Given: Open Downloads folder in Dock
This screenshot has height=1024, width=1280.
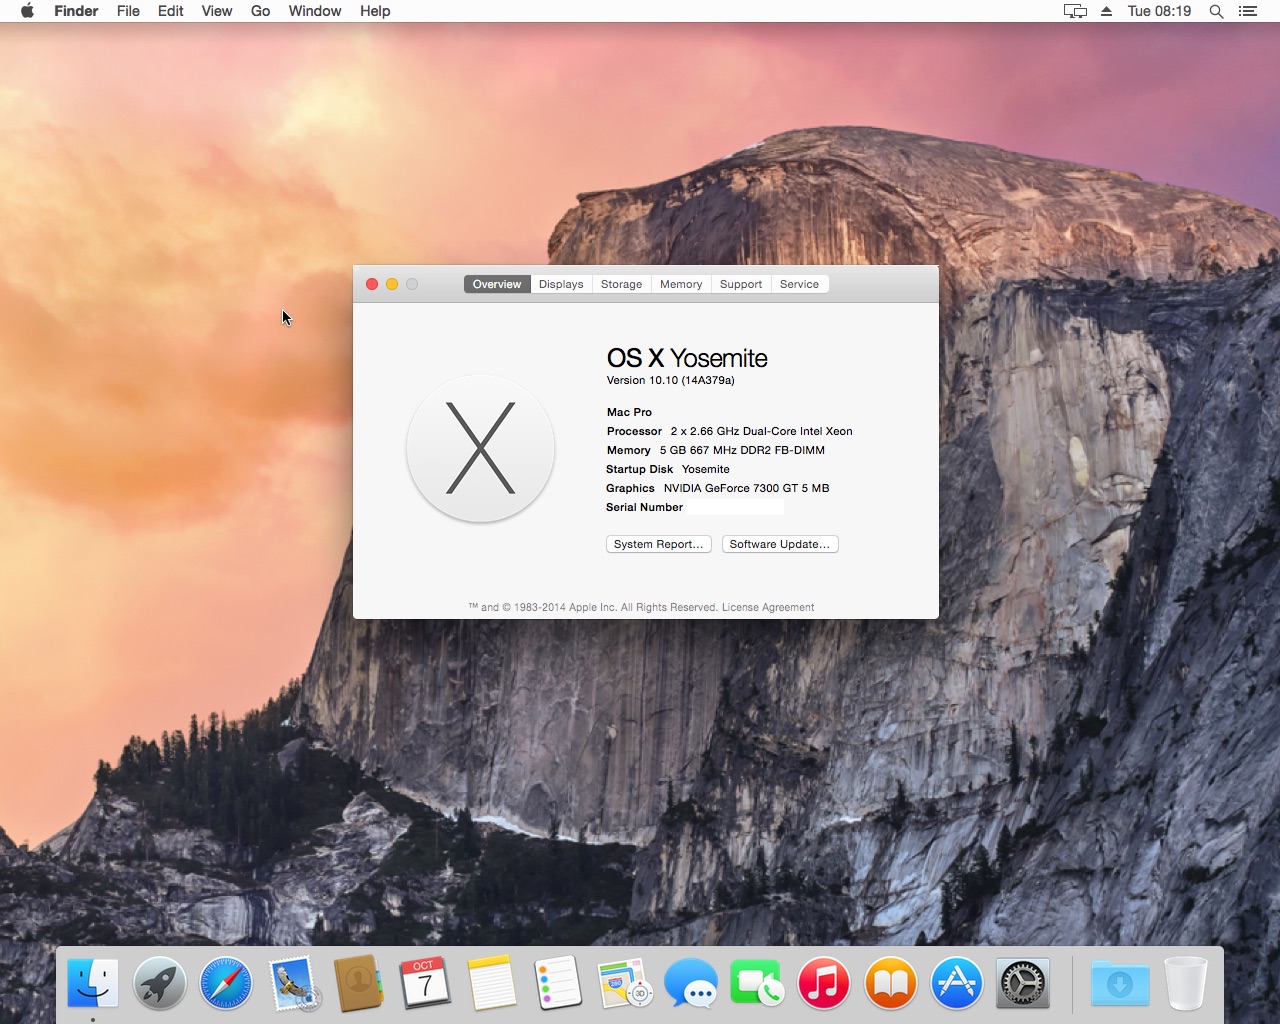Looking at the screenshot, I should [x=1119, y=982].
